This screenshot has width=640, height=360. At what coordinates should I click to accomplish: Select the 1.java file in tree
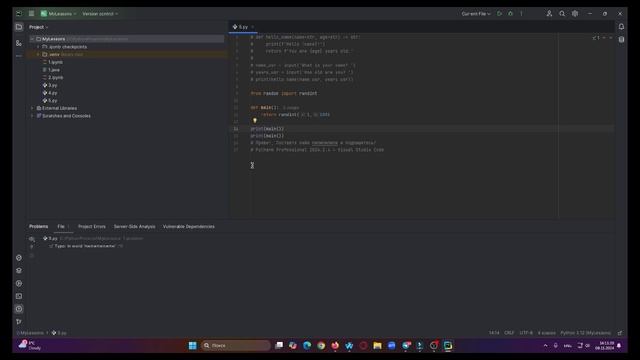[x=51, y=70]
